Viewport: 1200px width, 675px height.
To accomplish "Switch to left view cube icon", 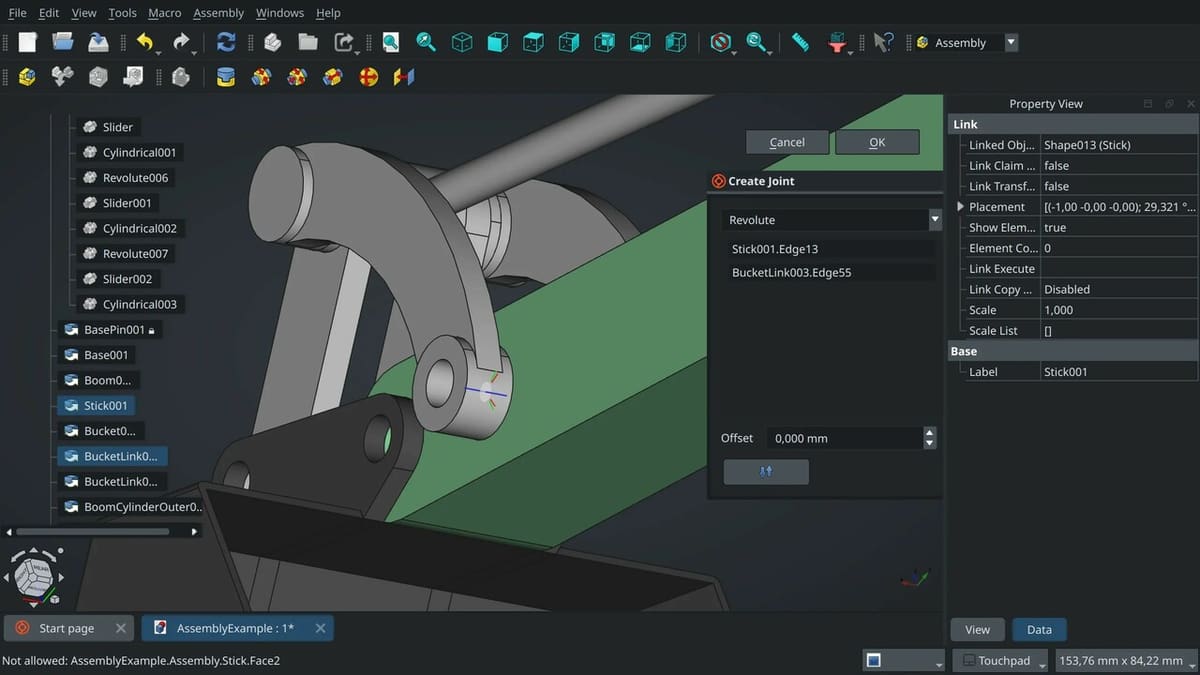I will tap(676, 42).
